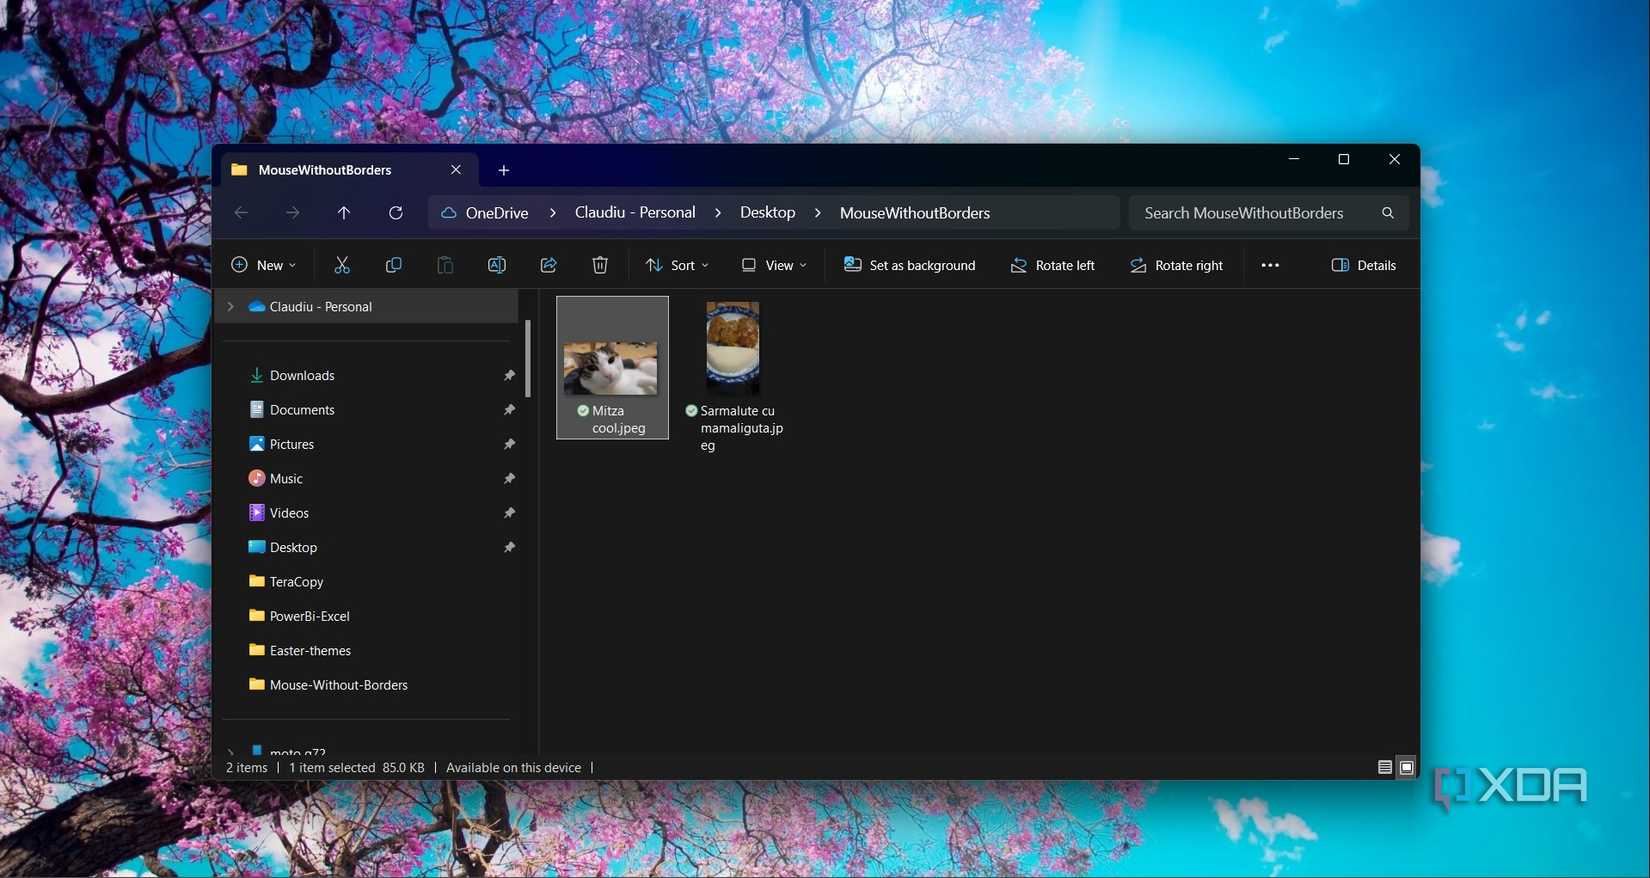Viewport: 1650px width, 878px height.
Task: Click the Rotate left button
Action: point(1053,265)
